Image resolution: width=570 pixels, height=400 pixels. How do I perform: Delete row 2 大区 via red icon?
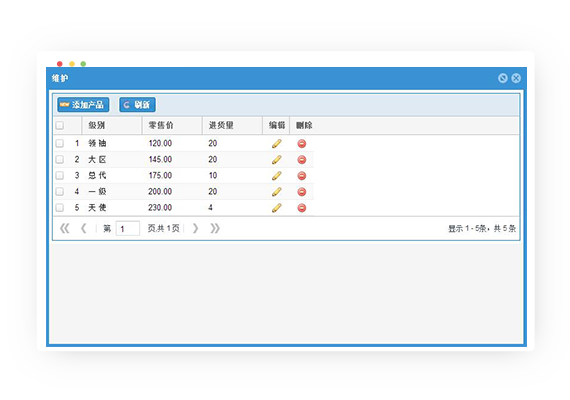coord(302,160)
